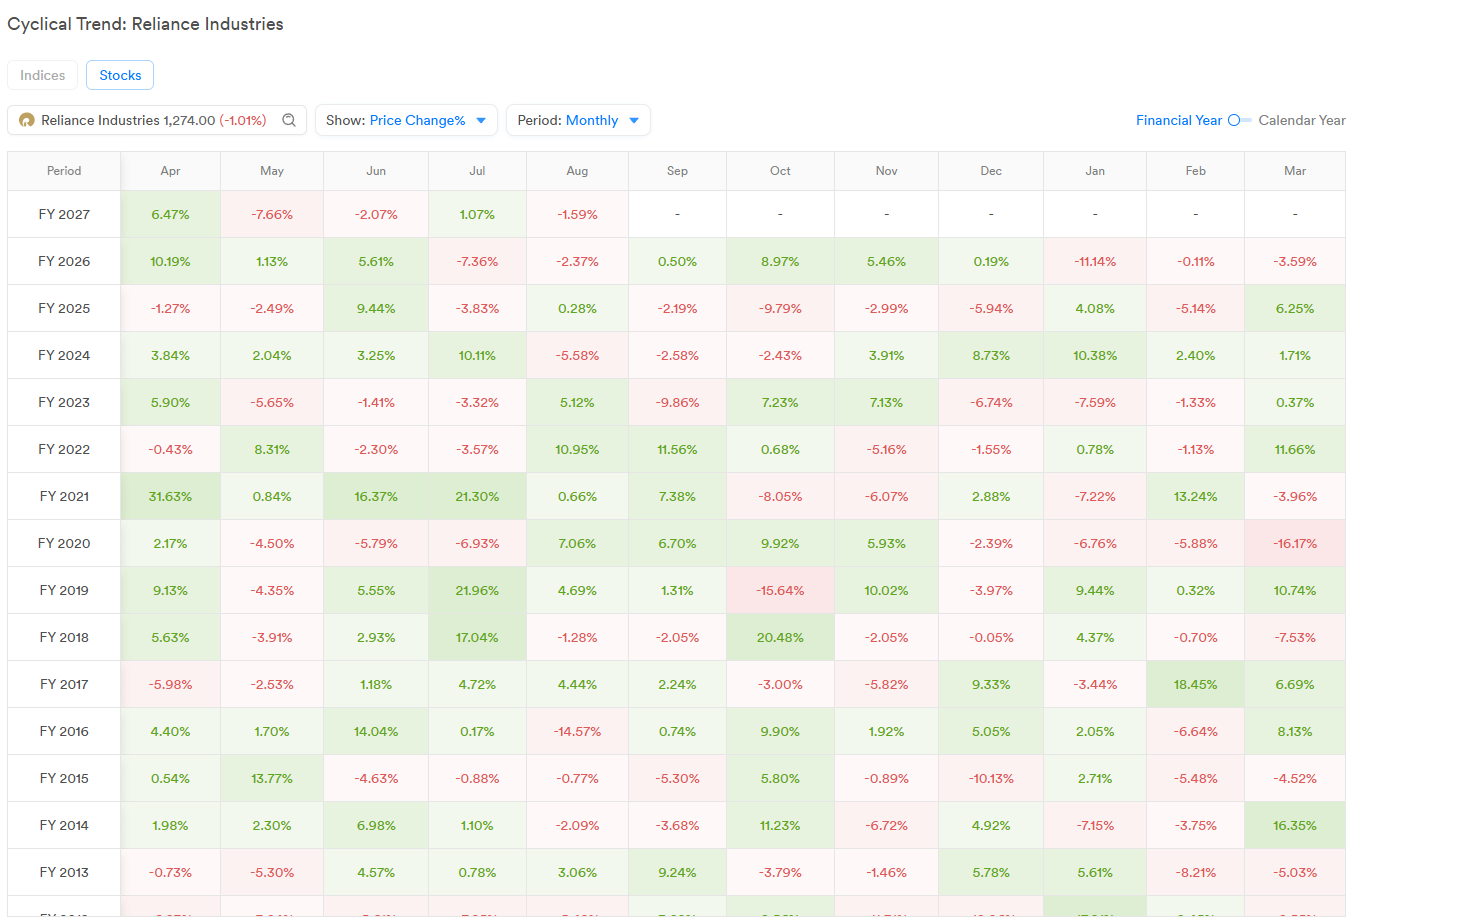Switch to the Indices tab

click(x=42, y=75)
